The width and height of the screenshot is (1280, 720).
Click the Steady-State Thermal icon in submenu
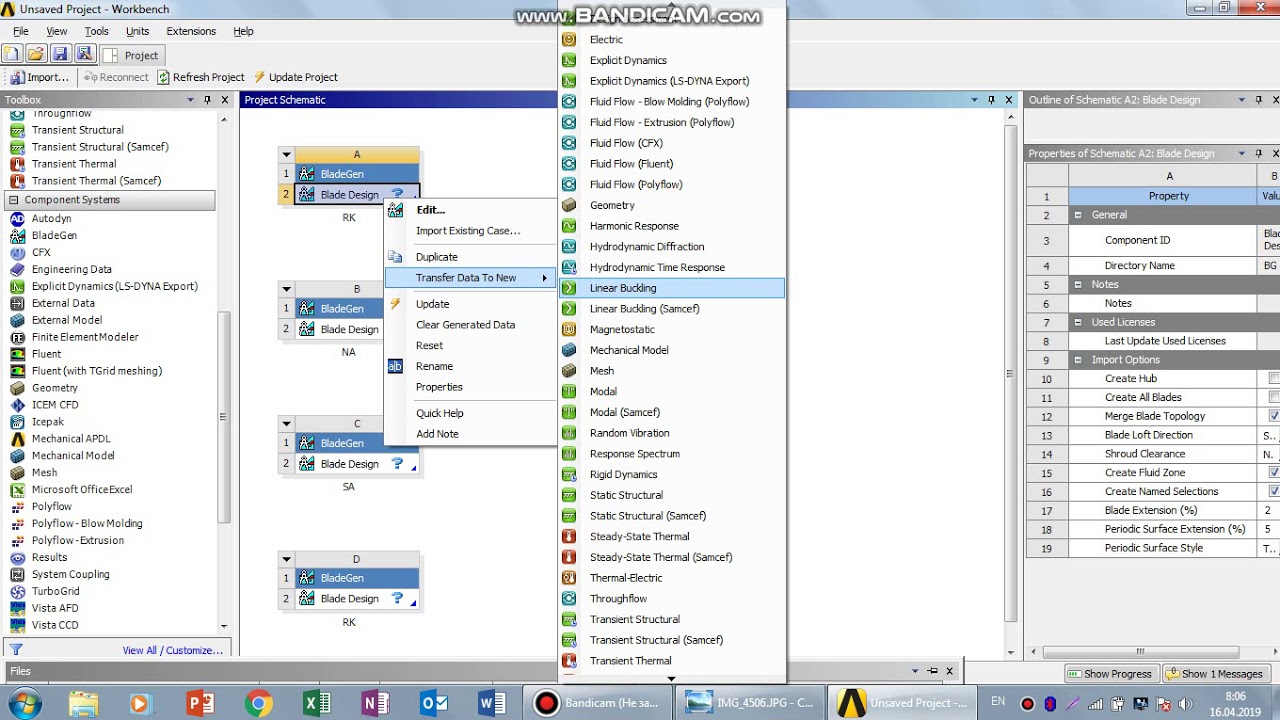tap(569, 537)
